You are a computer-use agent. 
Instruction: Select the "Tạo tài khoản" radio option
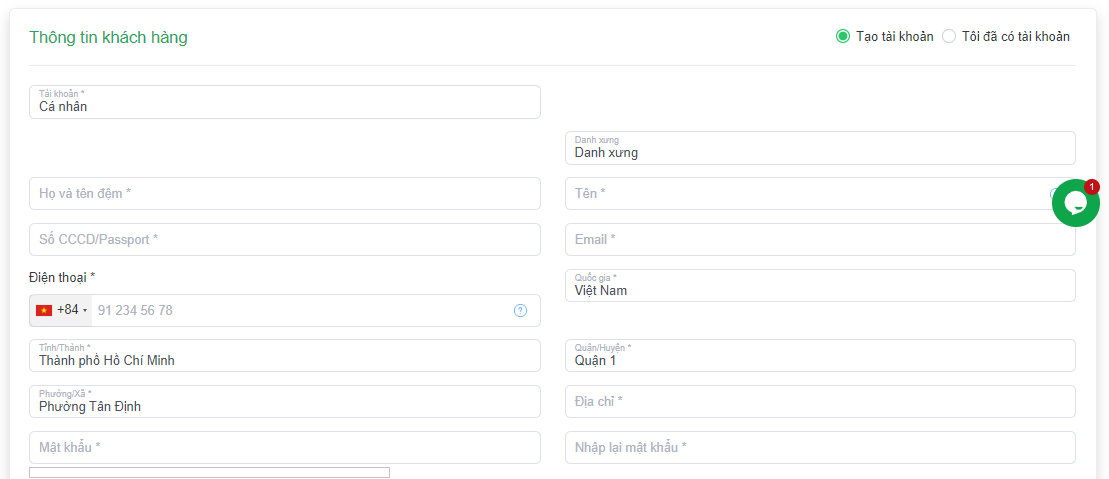pyautogui.click(x=843, y=37)
